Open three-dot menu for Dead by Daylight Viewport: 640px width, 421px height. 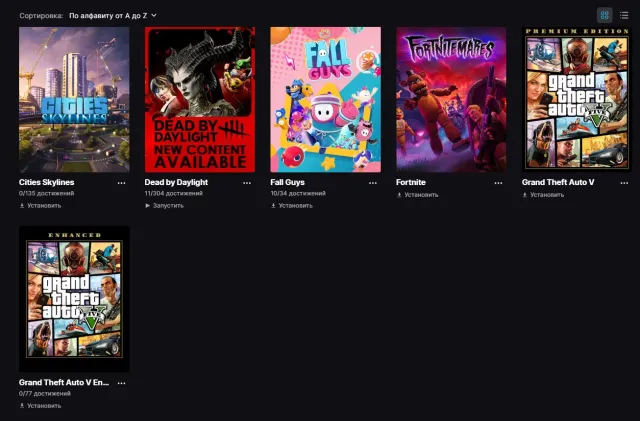247,183
